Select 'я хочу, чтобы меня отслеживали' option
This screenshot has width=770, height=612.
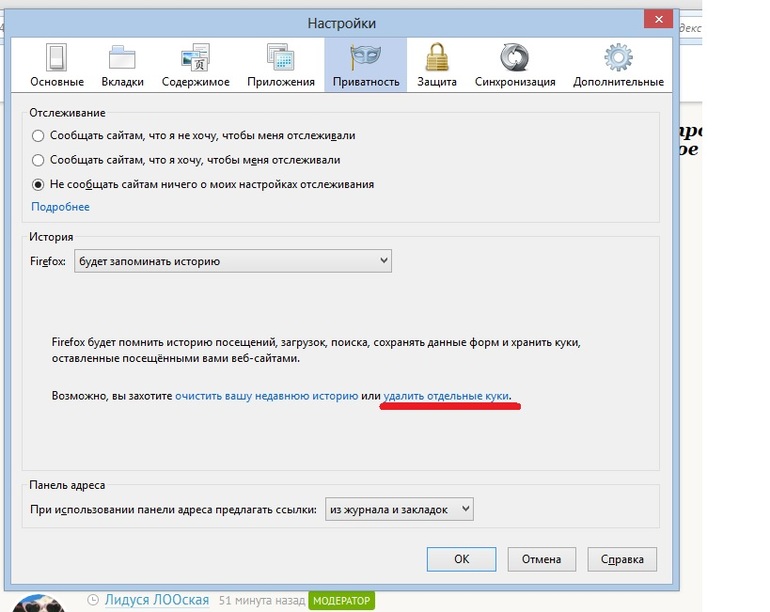click(38, 160)
